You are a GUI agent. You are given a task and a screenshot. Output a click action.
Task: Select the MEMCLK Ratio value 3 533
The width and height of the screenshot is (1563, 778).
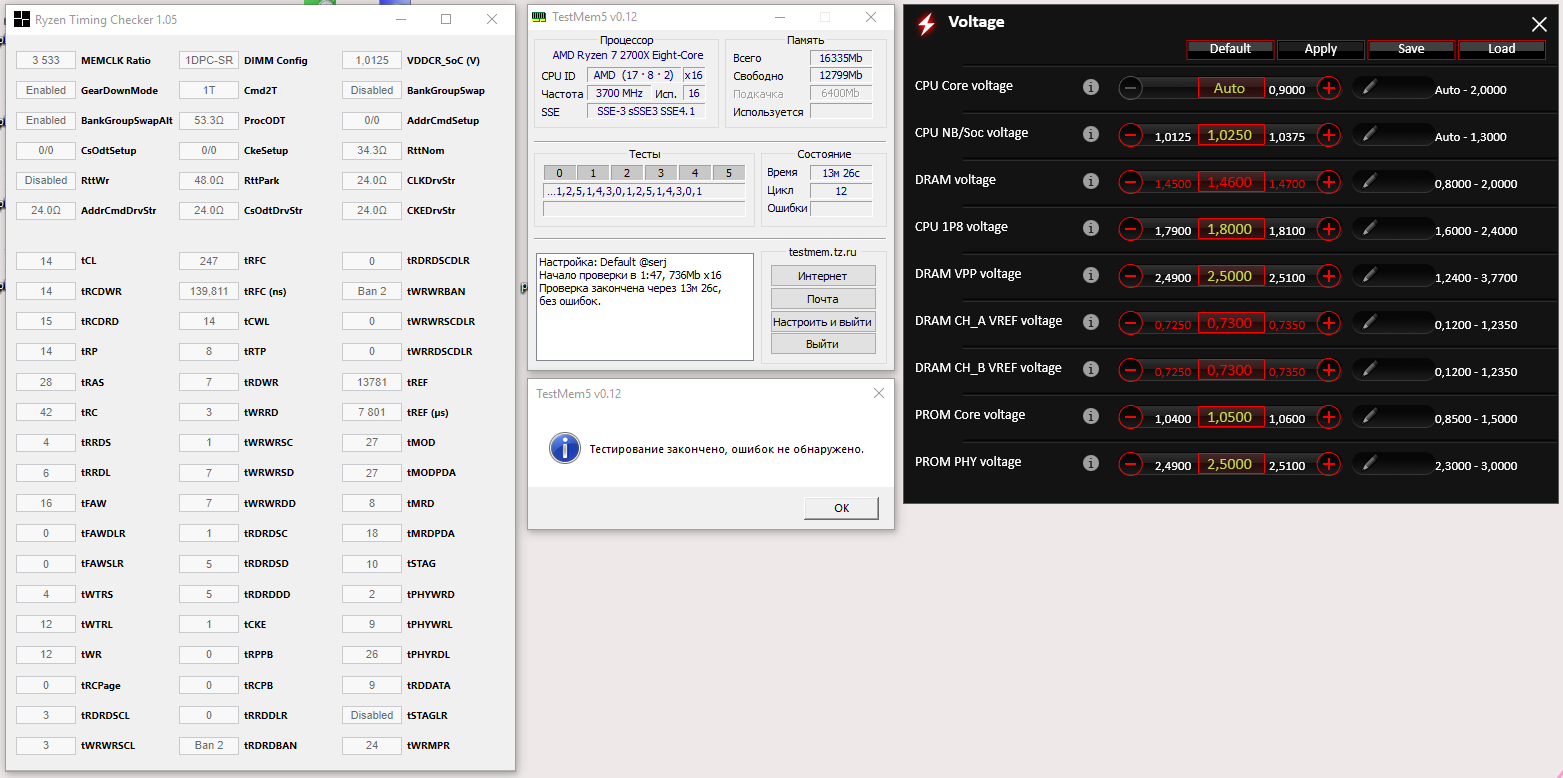coord(46,60)
